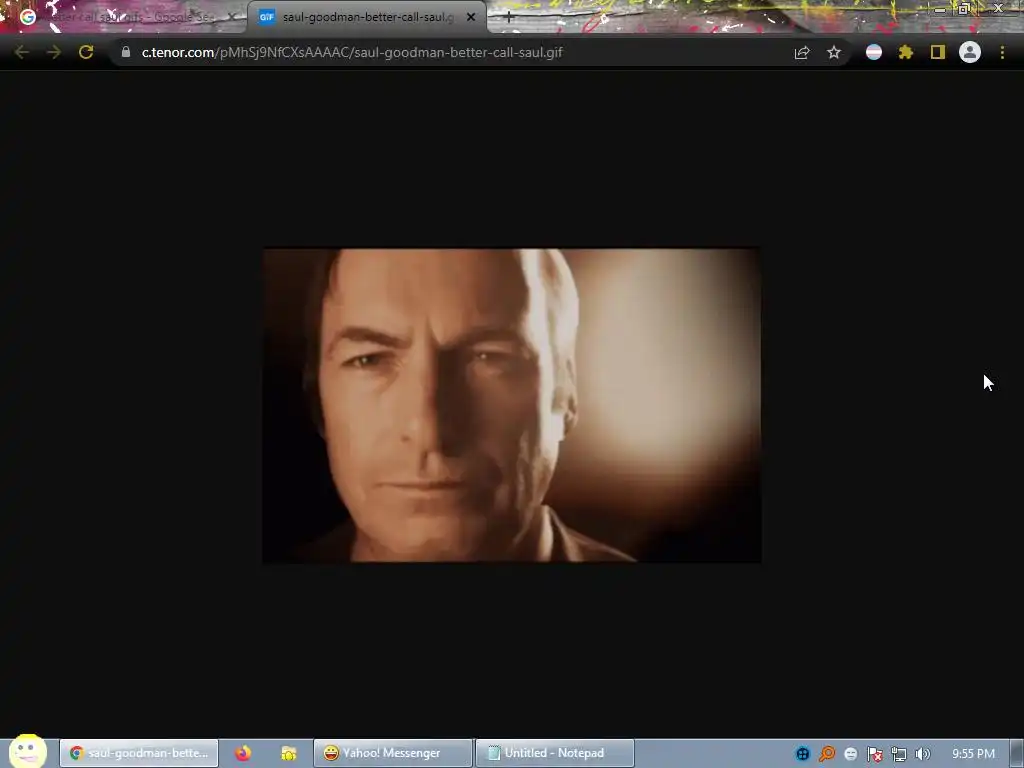The image size is (1024, 768).
Task: Open the file explorer folder on the taskbar
Action: [289, 754]
